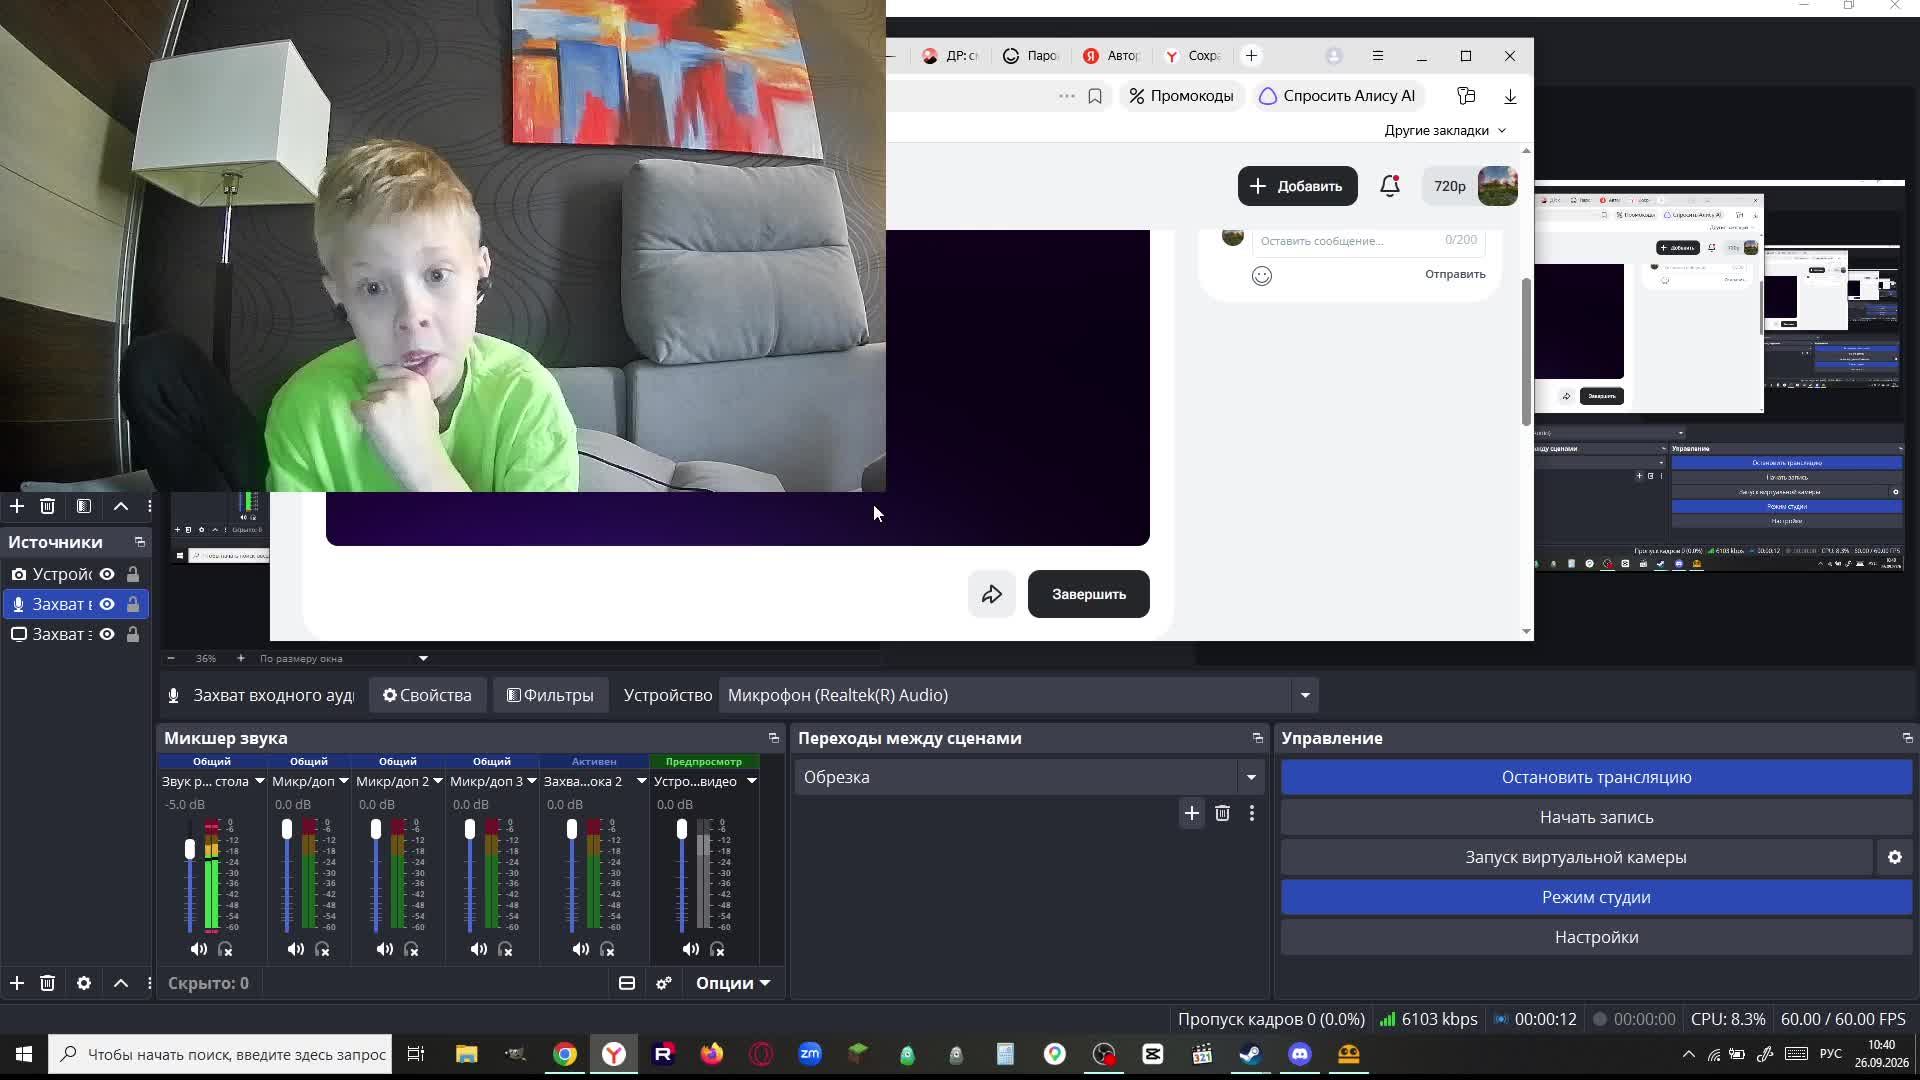
Task: Click the emoji smiley in chat
Action: point(1262,276)
